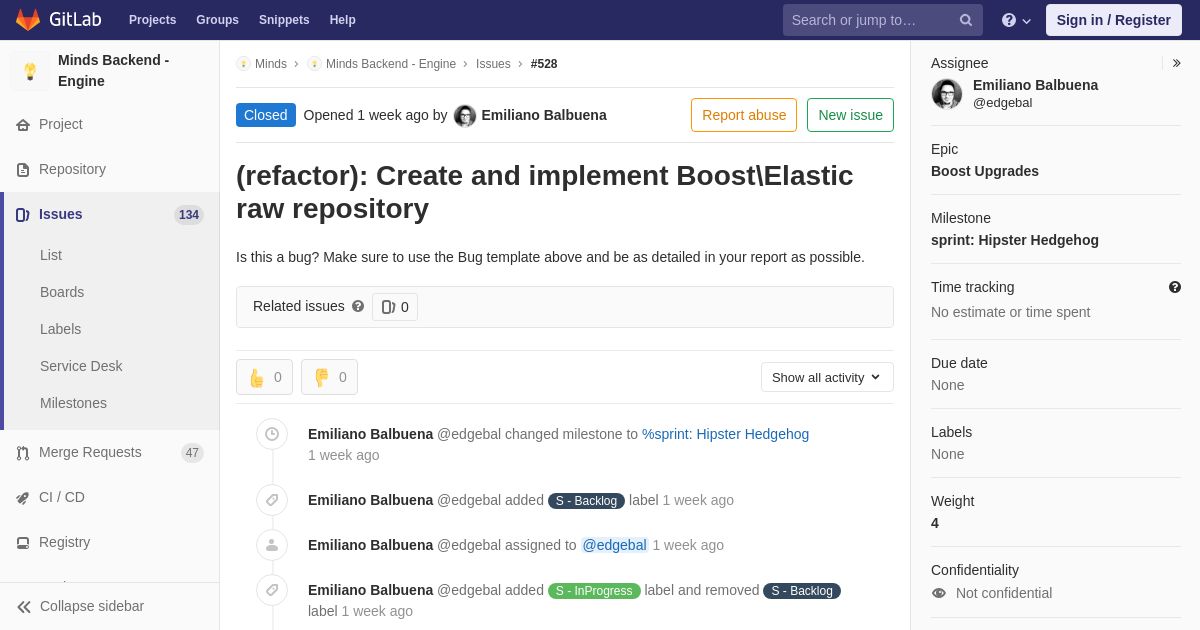Click Minds Backend - Engine breadcrumb link
The image size is (1200, 630).
[x=391, y=64]
